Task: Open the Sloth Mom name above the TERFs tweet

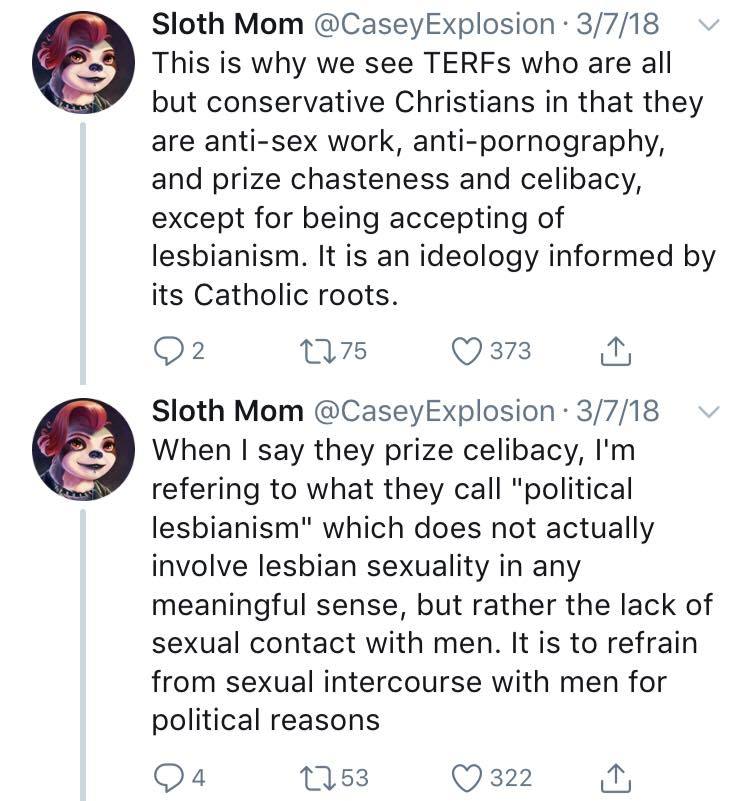Action: coord(227,25)
